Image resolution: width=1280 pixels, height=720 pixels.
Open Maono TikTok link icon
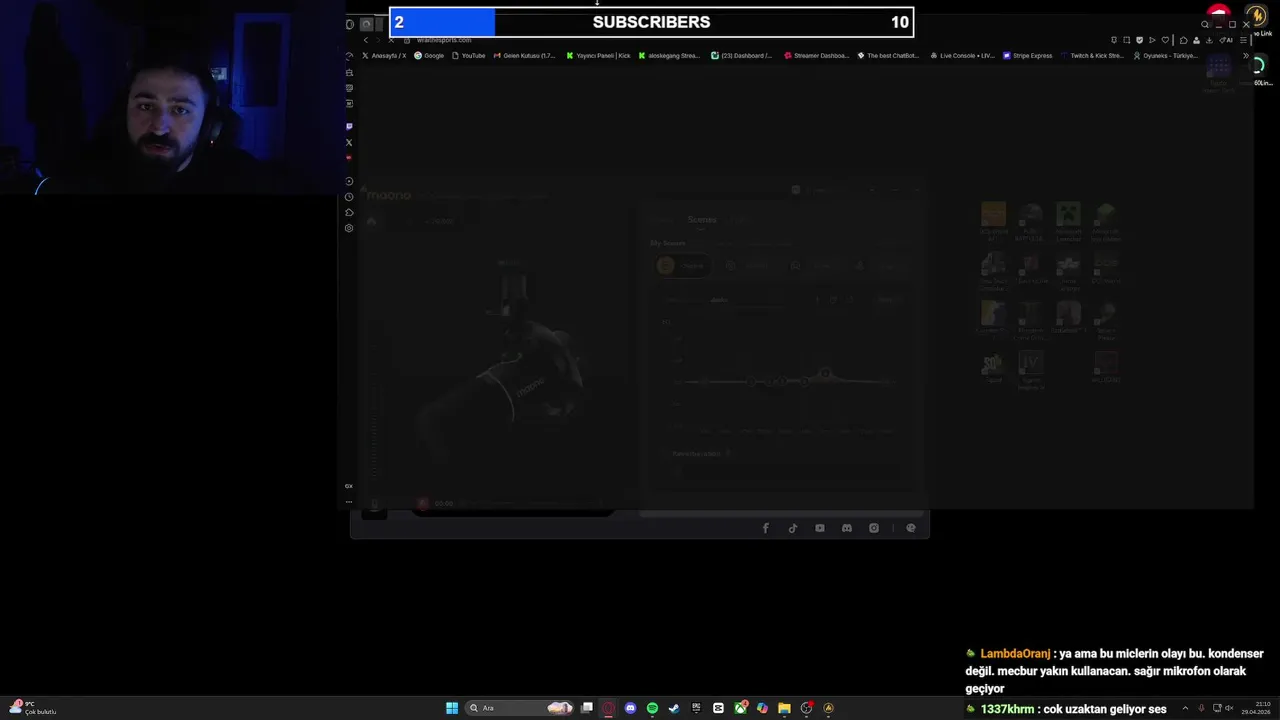(x=793, y=528)
